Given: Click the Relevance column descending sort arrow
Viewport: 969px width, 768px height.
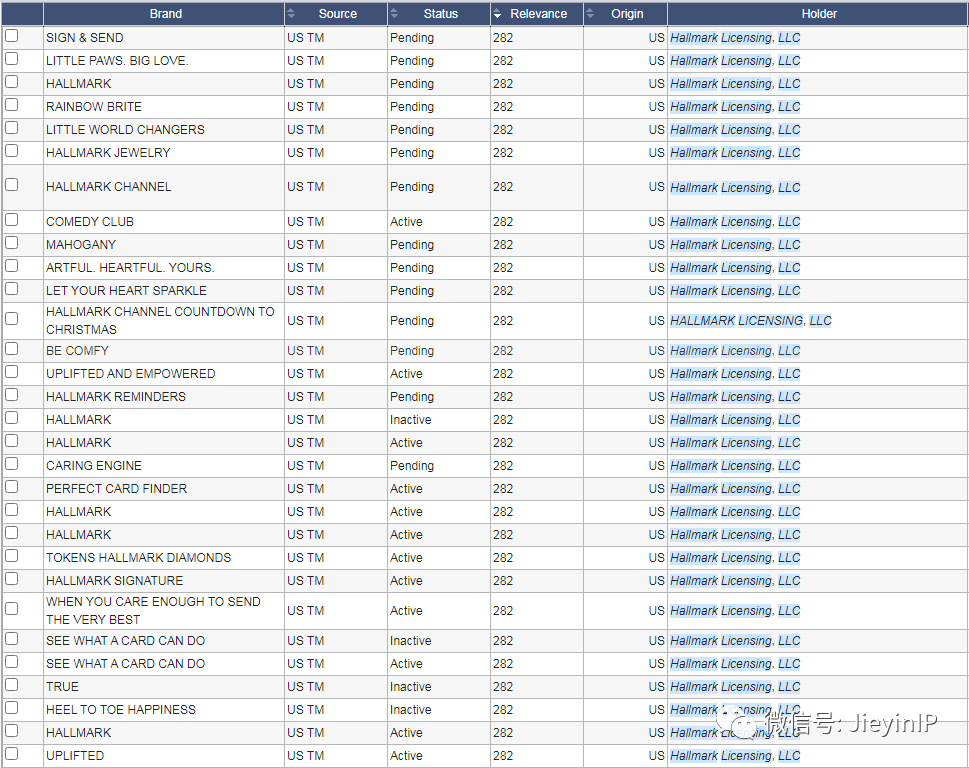Looking at the screenshot, I should click(x=497, y=14).
